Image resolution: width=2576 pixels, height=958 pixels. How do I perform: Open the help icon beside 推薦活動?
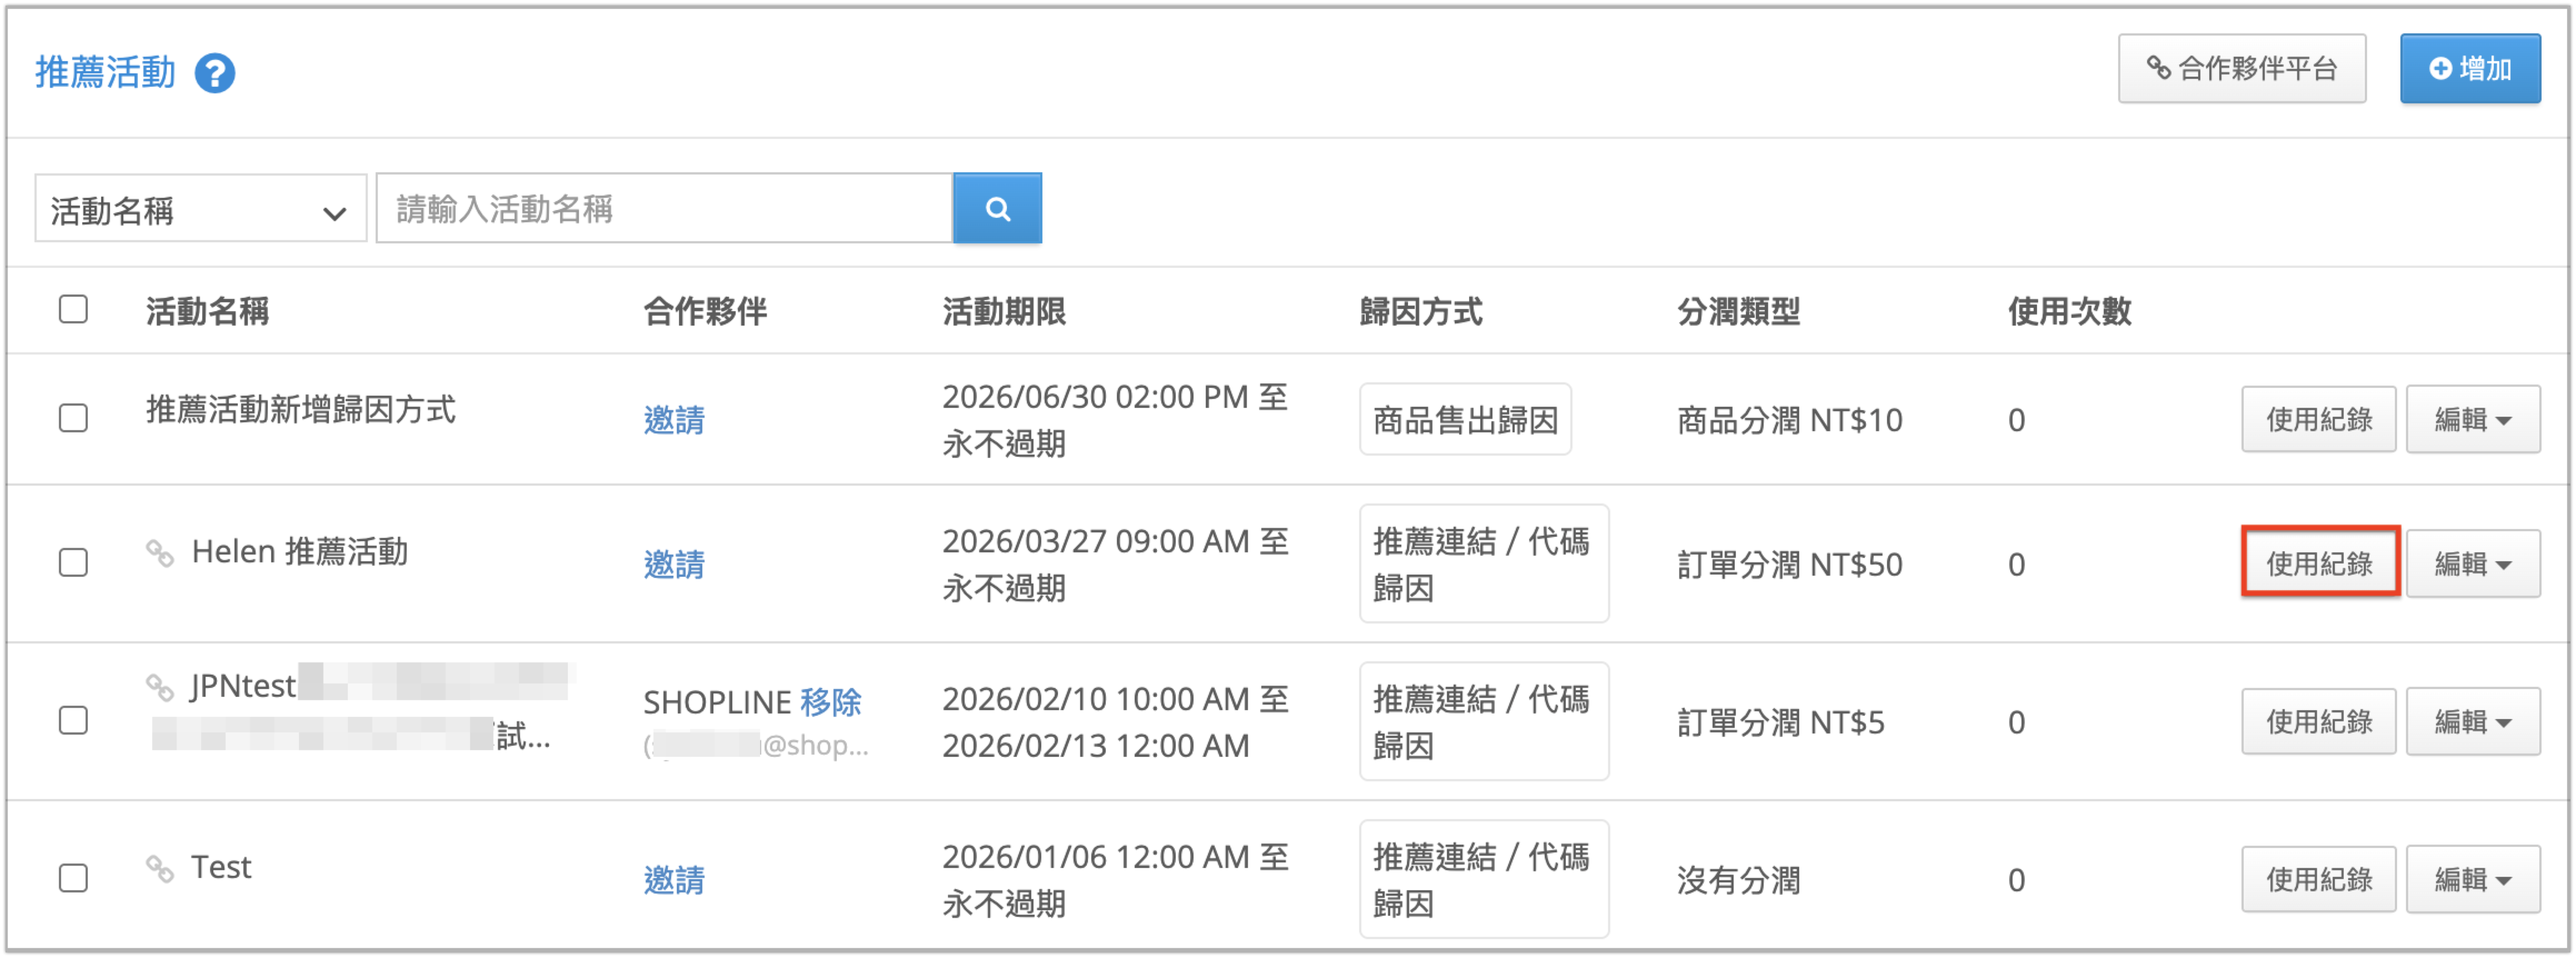pyautogui.click(x=214, y=73)
